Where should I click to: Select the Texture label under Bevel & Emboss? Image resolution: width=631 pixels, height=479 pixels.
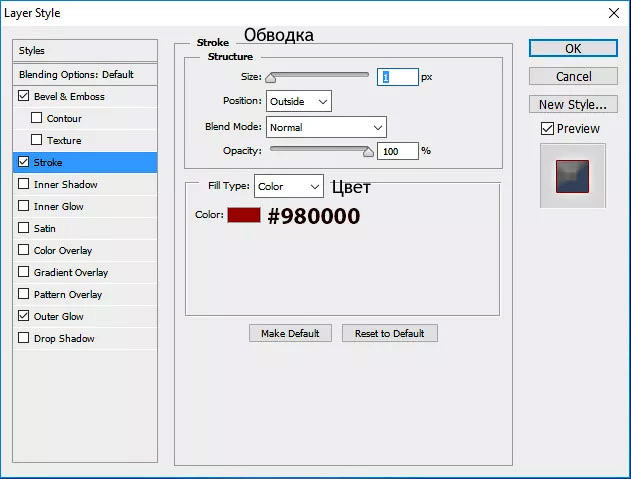64,140
